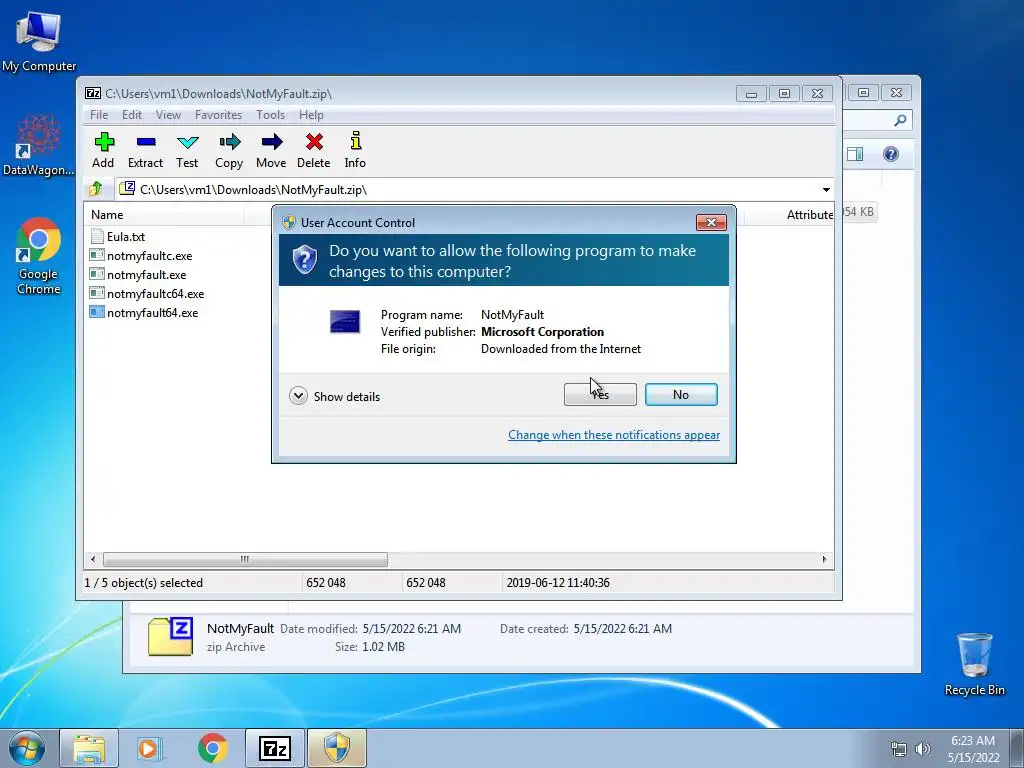The image size is (1024, 768).
Task: Click the 7-Zip taskbar button
Action: pos(274,748)
